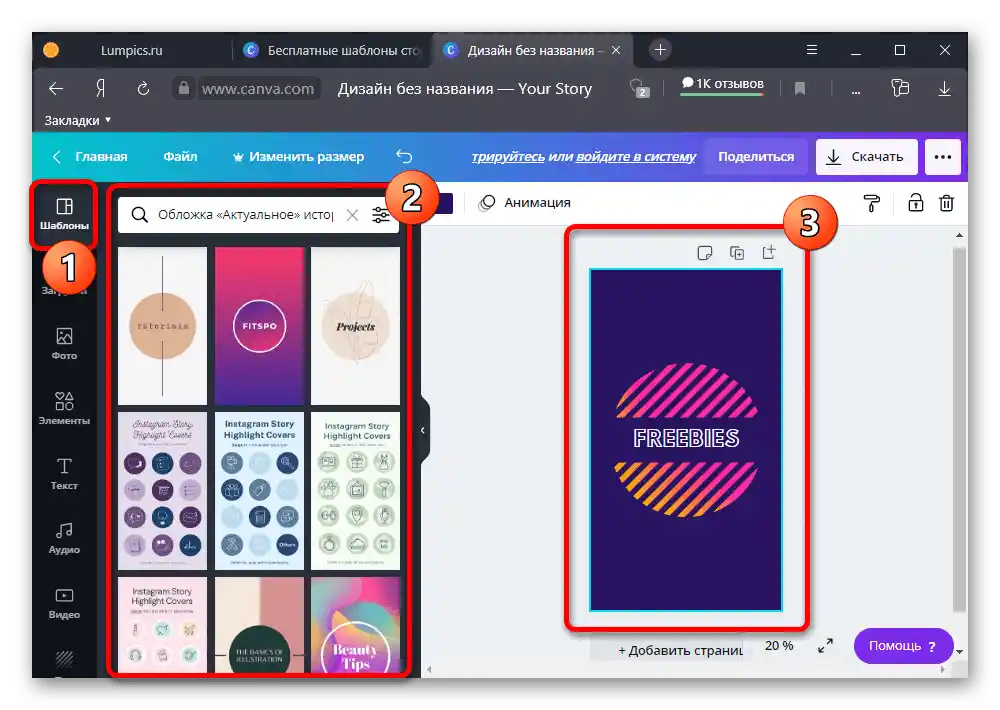Viewport: 1000px width, 710px height.
Task: Click Изменить размер resize option
Action: tap(298, 157)
